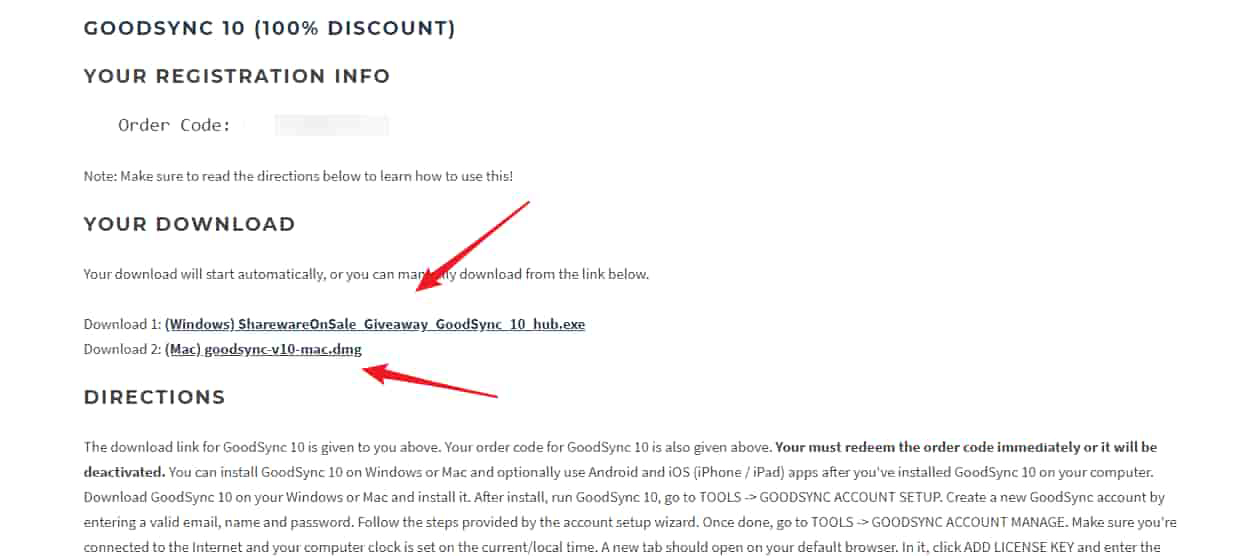
Task: Open the Mac goodsync-v10-mac.dmg download link
Action: coord(263,349)
